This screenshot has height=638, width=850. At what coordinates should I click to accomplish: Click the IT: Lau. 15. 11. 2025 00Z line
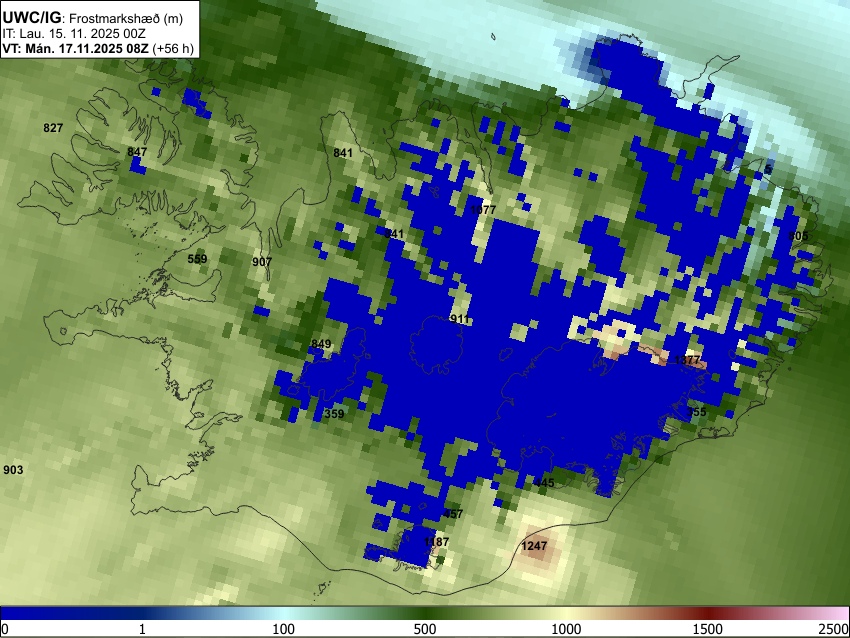coord(74,34)
